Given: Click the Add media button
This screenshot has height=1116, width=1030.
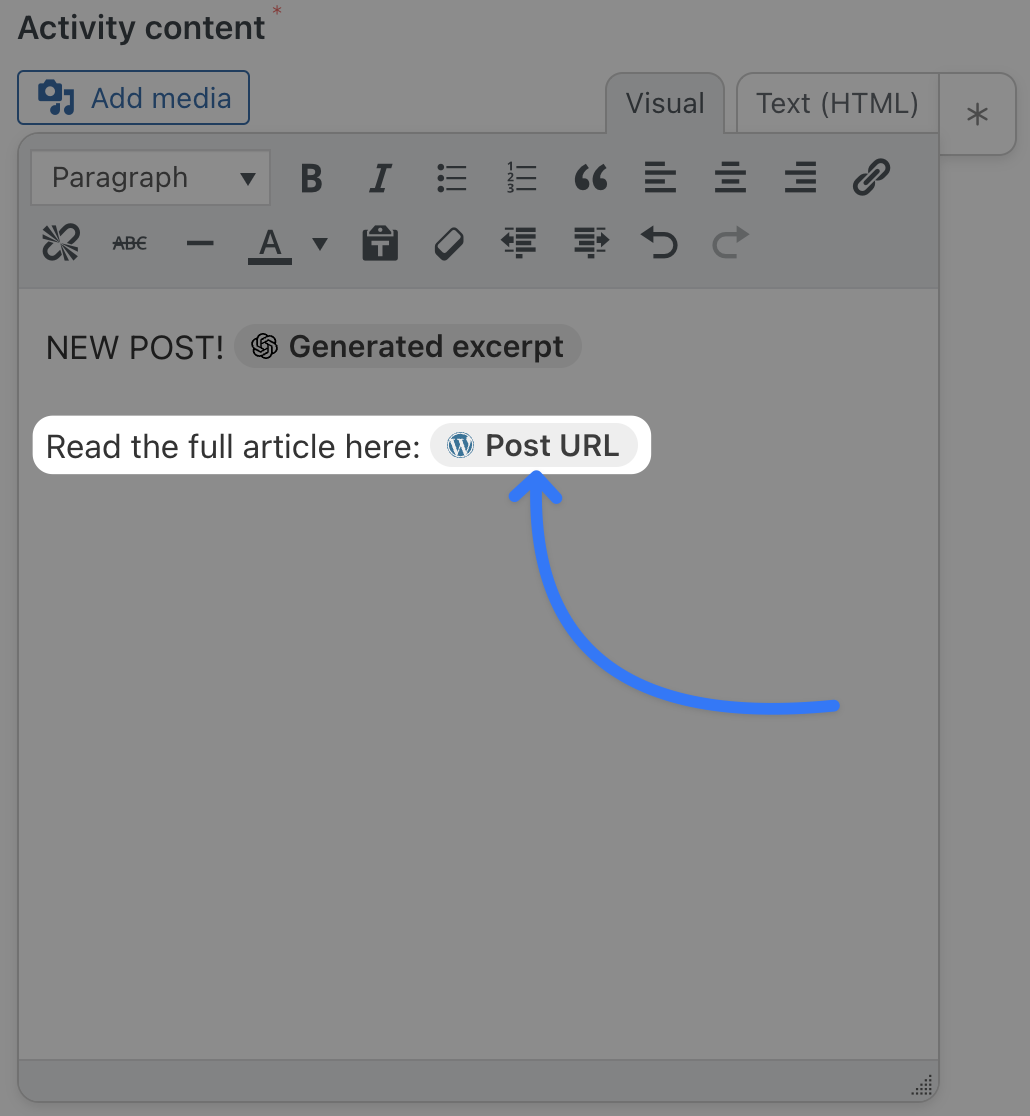Looking at the screenshot, I should coord(133,98).
